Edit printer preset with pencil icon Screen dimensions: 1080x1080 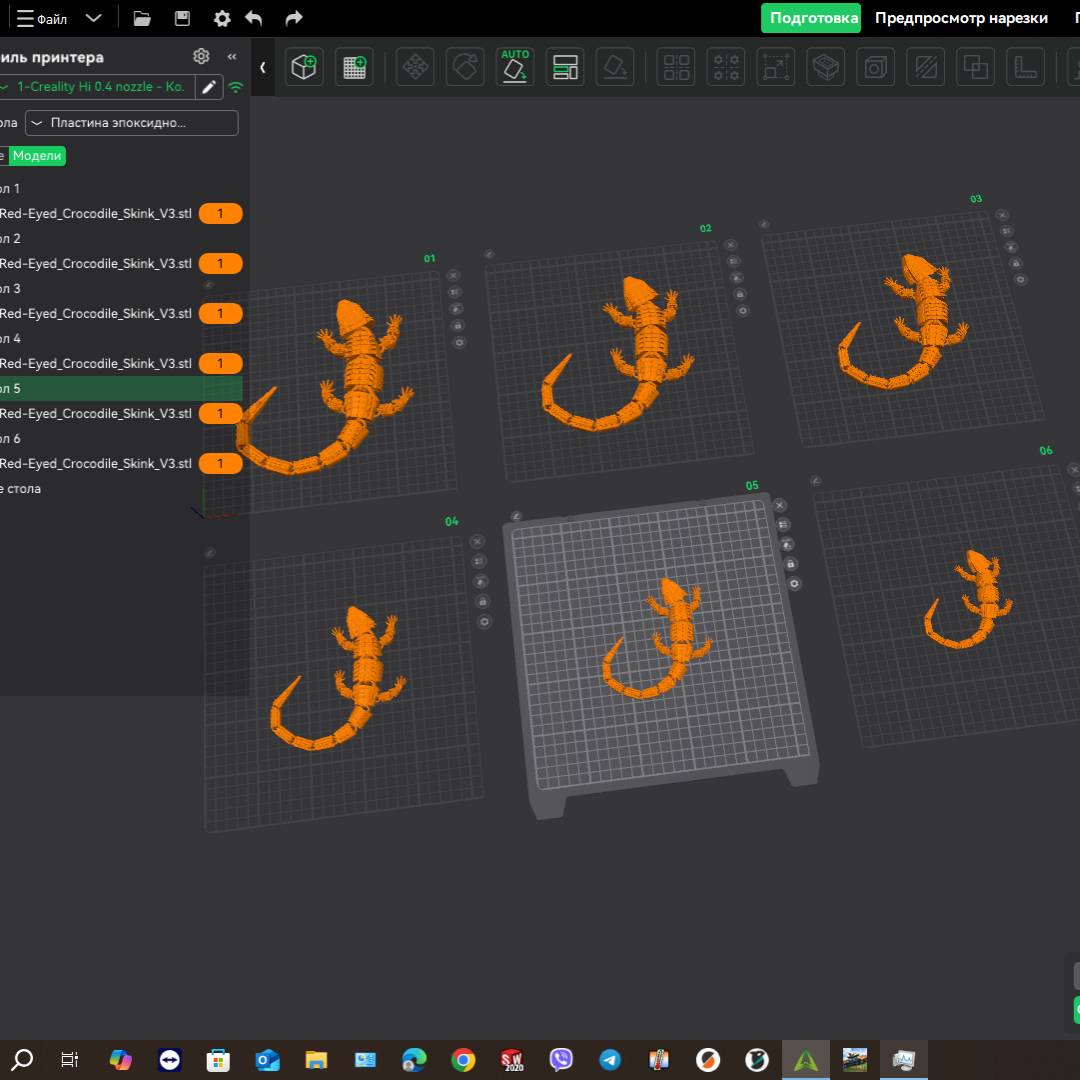pyautogui.click(x=209, y=87)
